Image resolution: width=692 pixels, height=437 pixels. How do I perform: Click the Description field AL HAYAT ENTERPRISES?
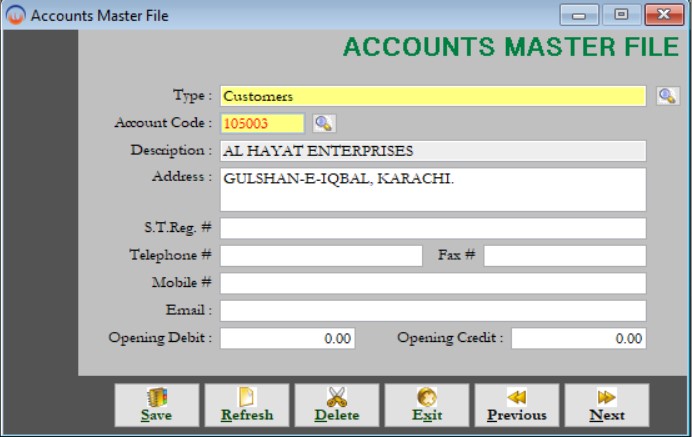click(433, 151)
